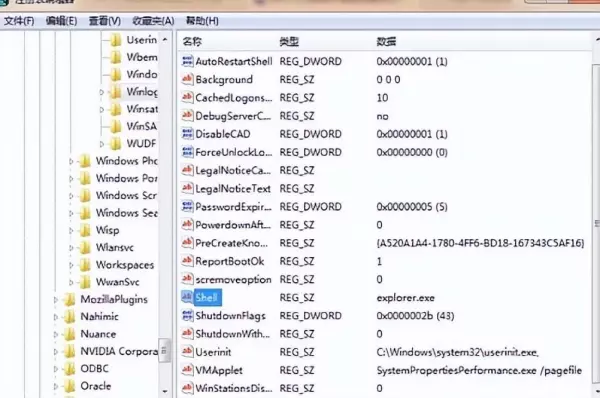This screenshot has height=398, width=600.
Task: Click the Background string value icon
Action: point(188,79)
